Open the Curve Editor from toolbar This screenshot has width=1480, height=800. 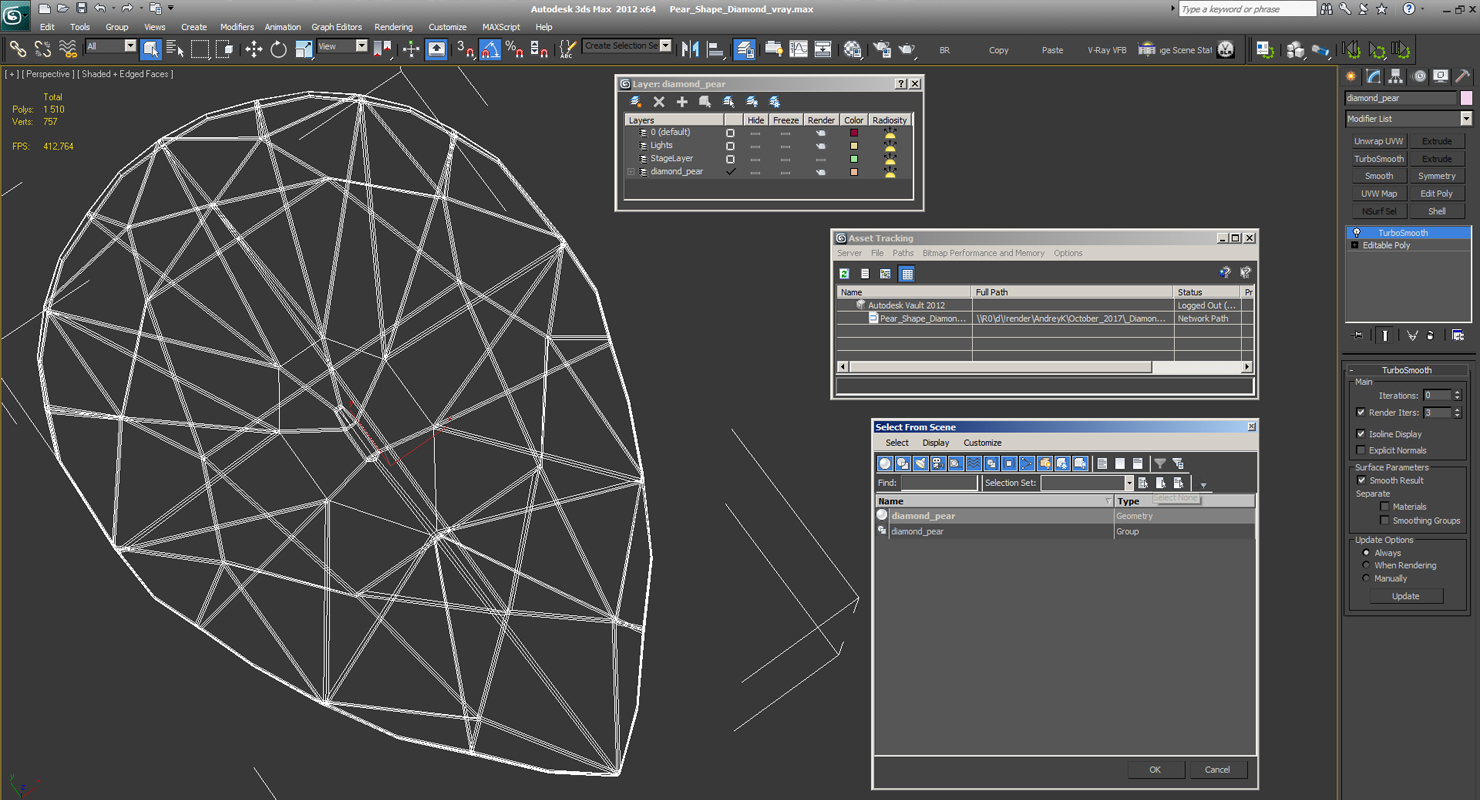pyautogui.click(x=798, y=49)
